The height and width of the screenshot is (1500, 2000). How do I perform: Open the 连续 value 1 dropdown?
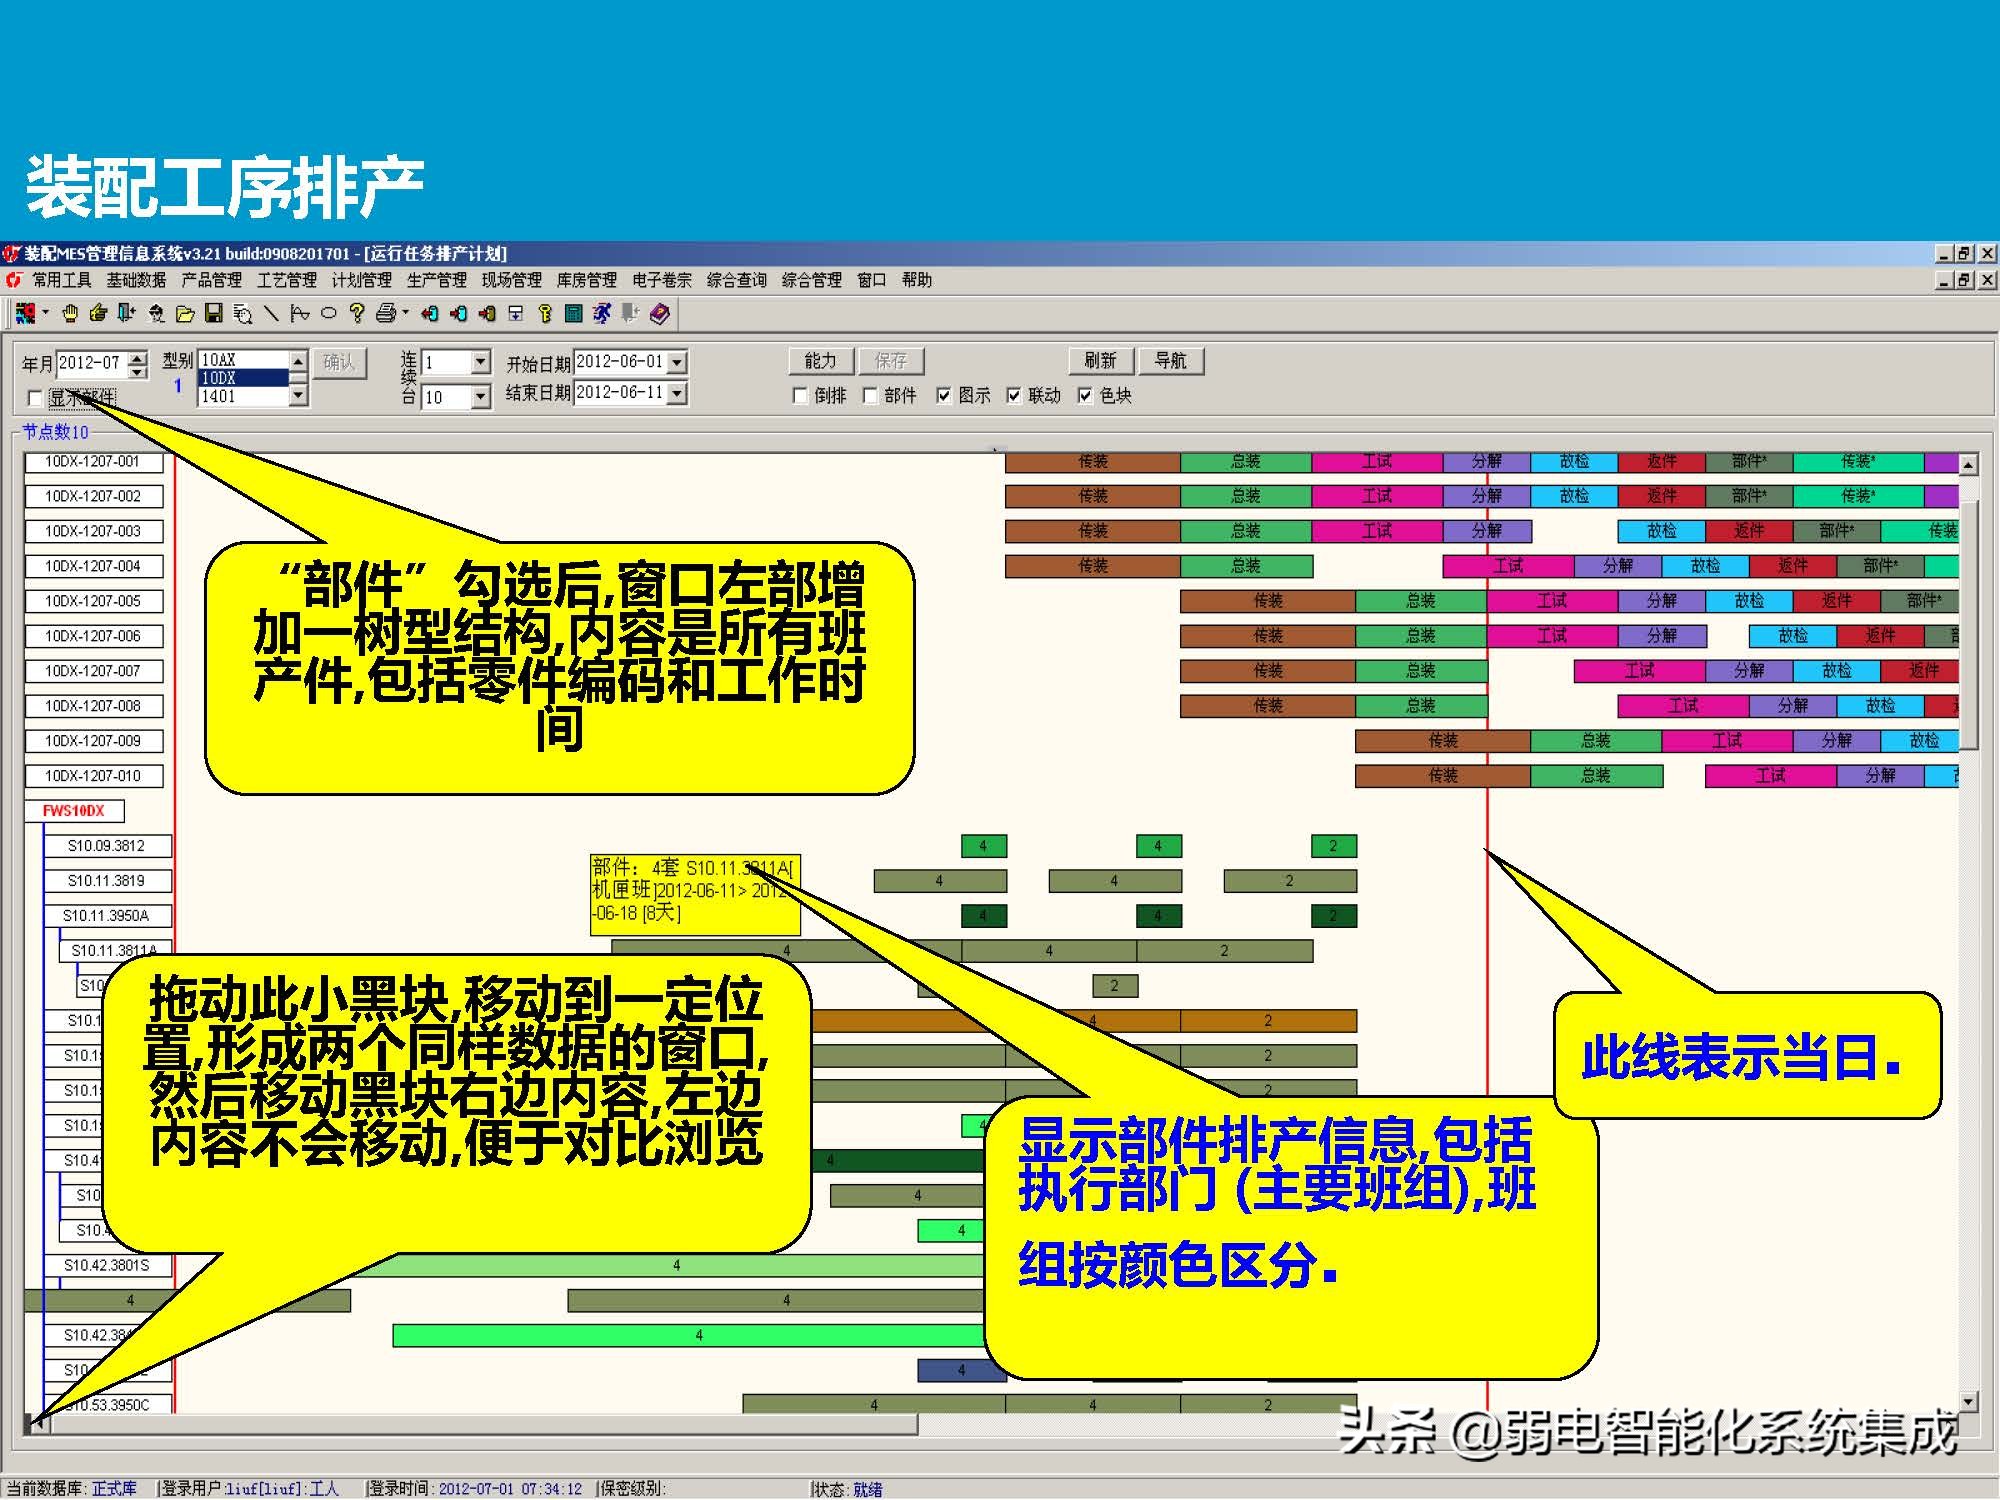click(x=480, y=362)
